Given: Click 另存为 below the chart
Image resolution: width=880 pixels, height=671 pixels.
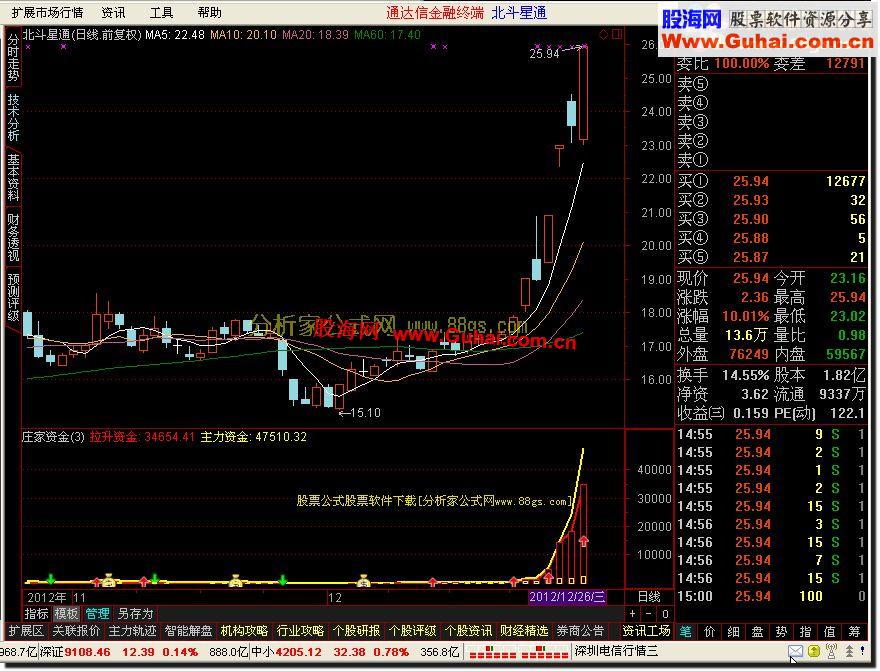Looking at the screenshot, I should point(135,614).
